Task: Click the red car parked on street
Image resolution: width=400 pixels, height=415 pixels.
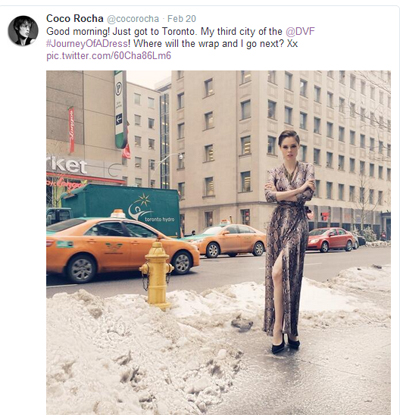Action: click(x=331, y=239)
